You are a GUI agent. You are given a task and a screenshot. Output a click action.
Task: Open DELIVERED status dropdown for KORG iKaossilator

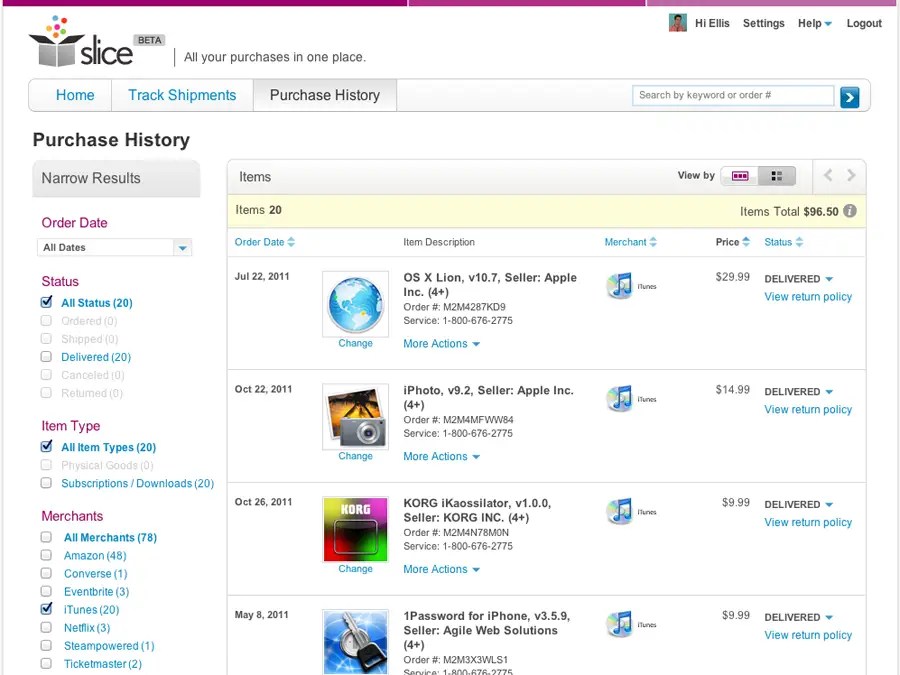pos(798,505)
